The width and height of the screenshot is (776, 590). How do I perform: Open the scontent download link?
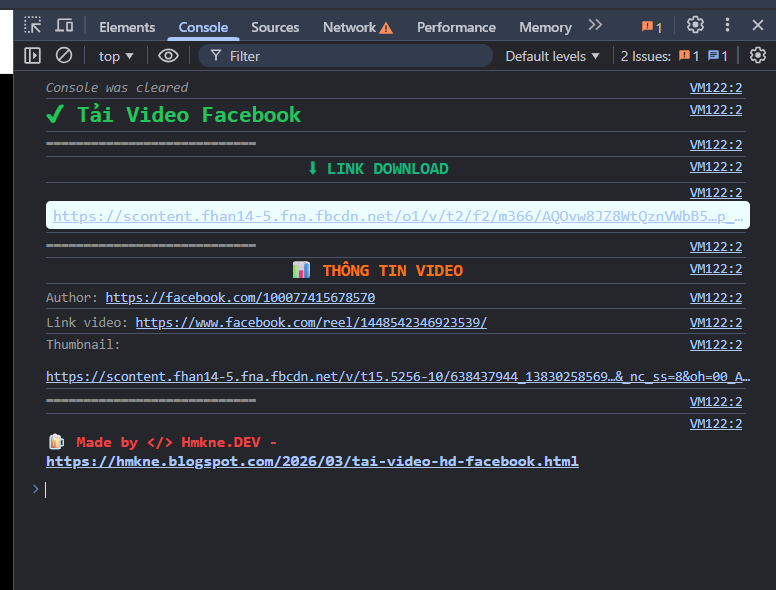(x=398, y=216)
